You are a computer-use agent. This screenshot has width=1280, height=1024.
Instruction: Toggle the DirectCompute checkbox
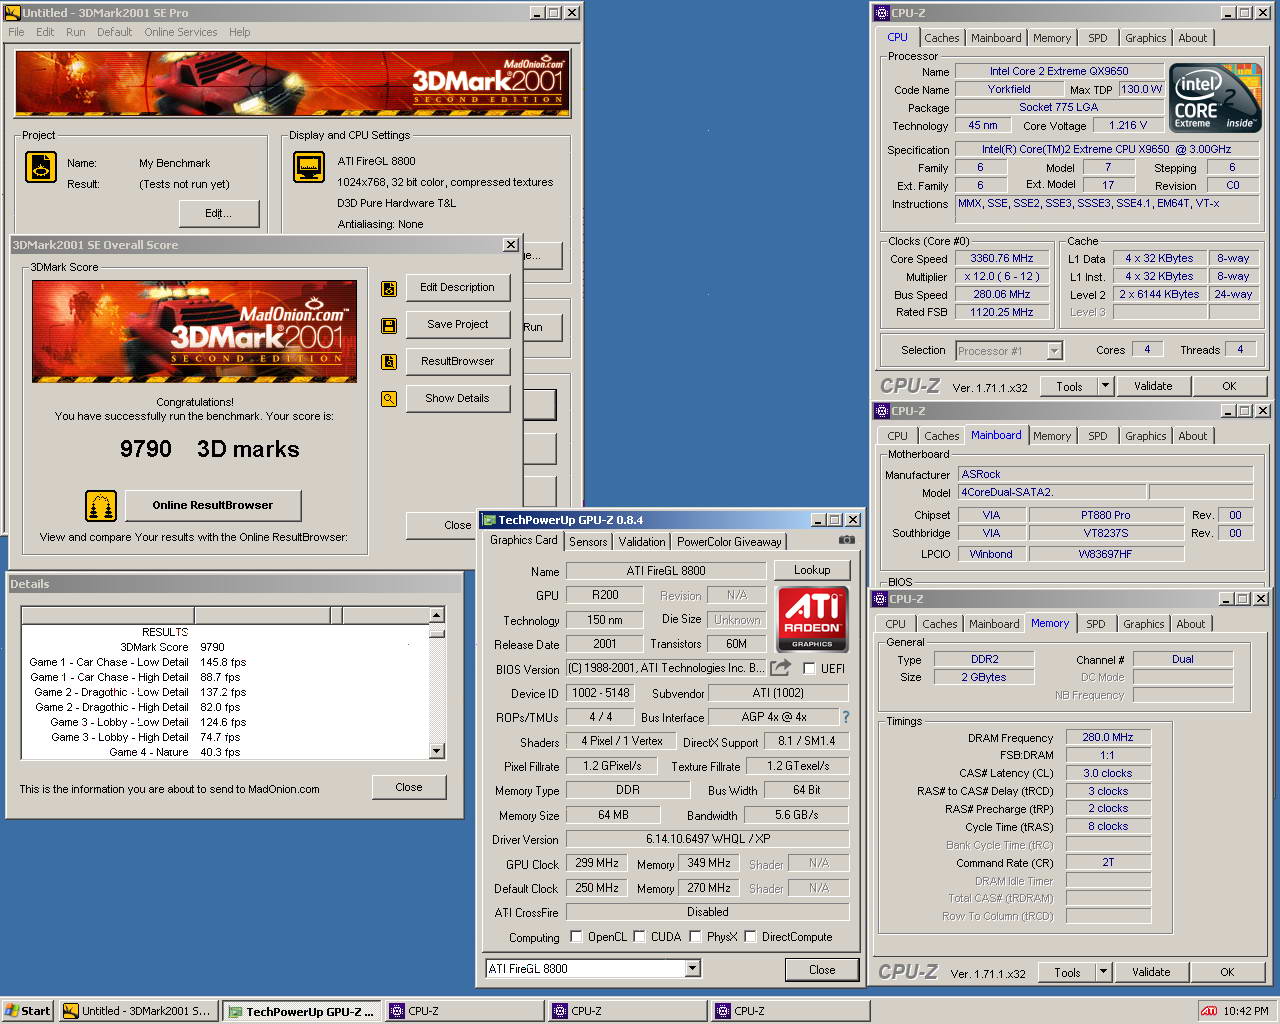[x=750, y=937]
